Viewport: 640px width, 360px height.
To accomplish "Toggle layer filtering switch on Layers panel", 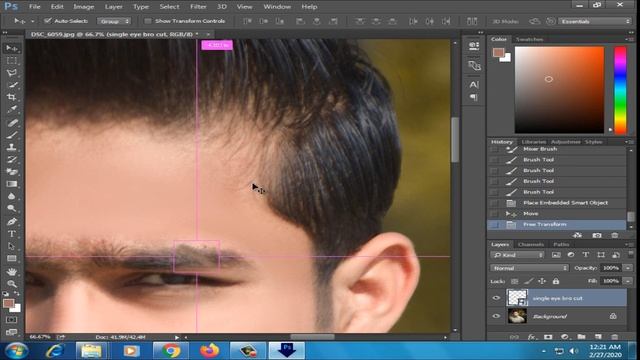I will (x=631, y=254).
